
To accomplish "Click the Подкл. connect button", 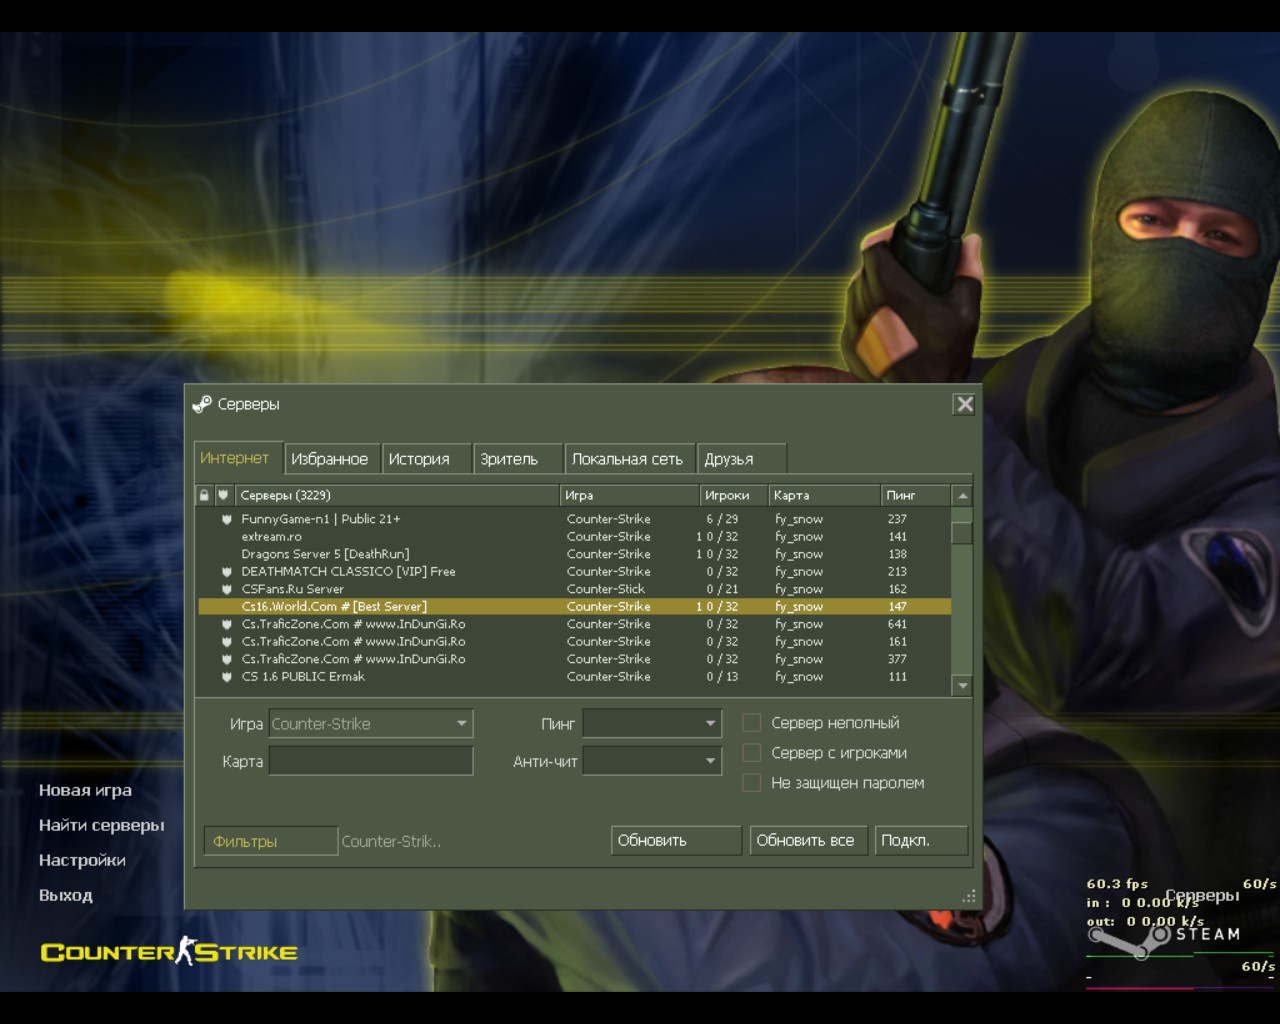I will pos(921,841).
